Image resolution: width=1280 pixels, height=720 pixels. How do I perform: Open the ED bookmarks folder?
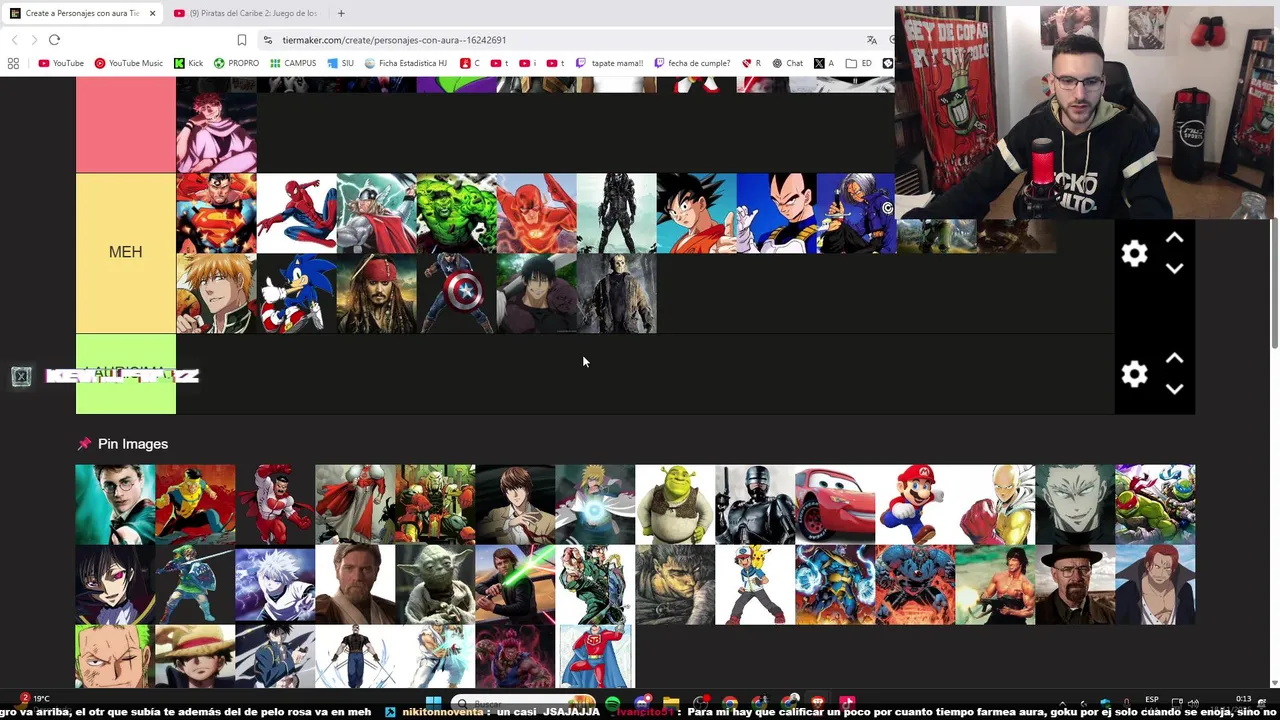(859, 63)
